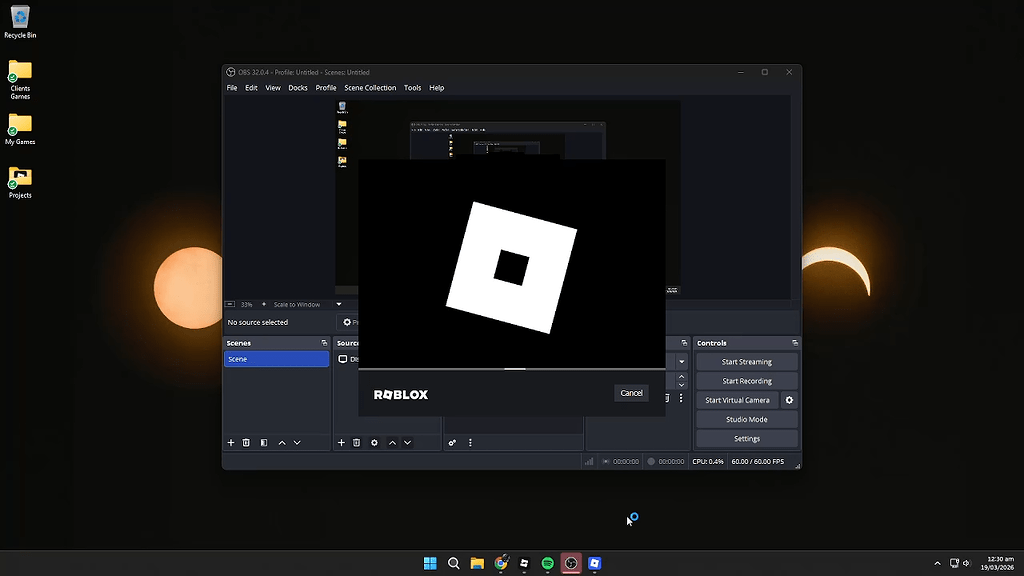
Task: Cancel the Roblox loading dialog
Action: pos(632,393)
